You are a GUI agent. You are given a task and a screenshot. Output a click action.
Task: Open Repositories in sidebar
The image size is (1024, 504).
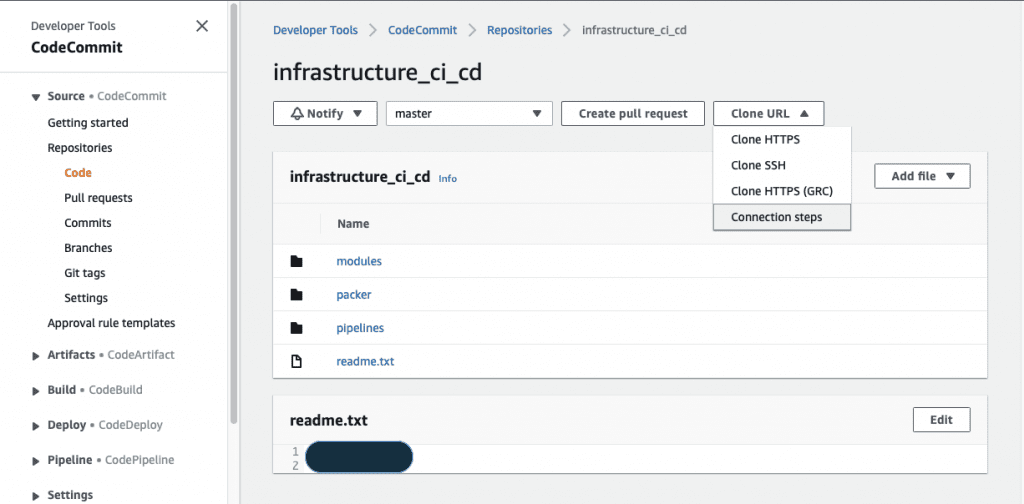click(x=80, y=148)
